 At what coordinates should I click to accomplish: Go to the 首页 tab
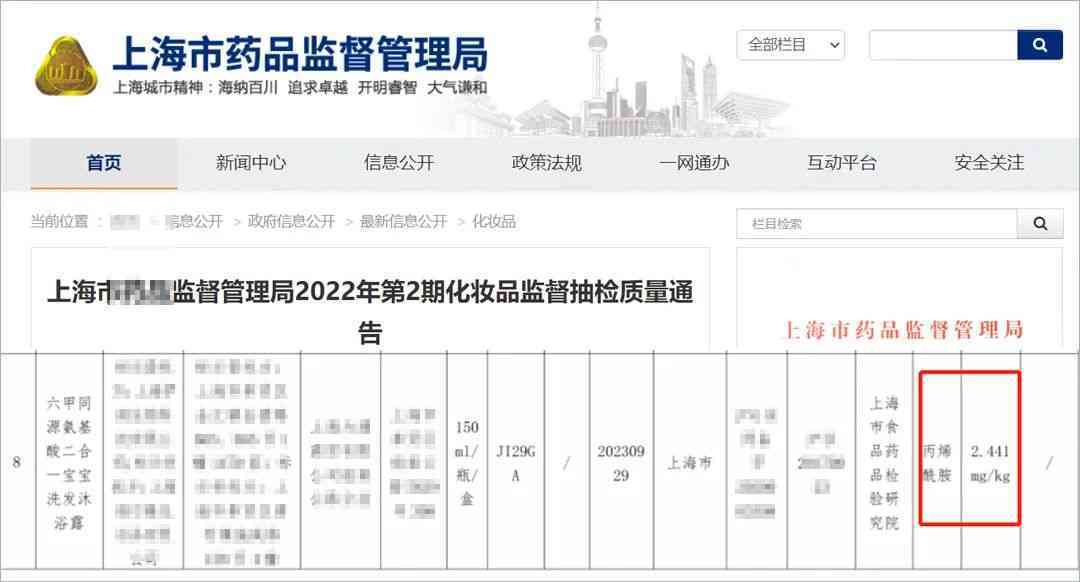tap(104, 163)
